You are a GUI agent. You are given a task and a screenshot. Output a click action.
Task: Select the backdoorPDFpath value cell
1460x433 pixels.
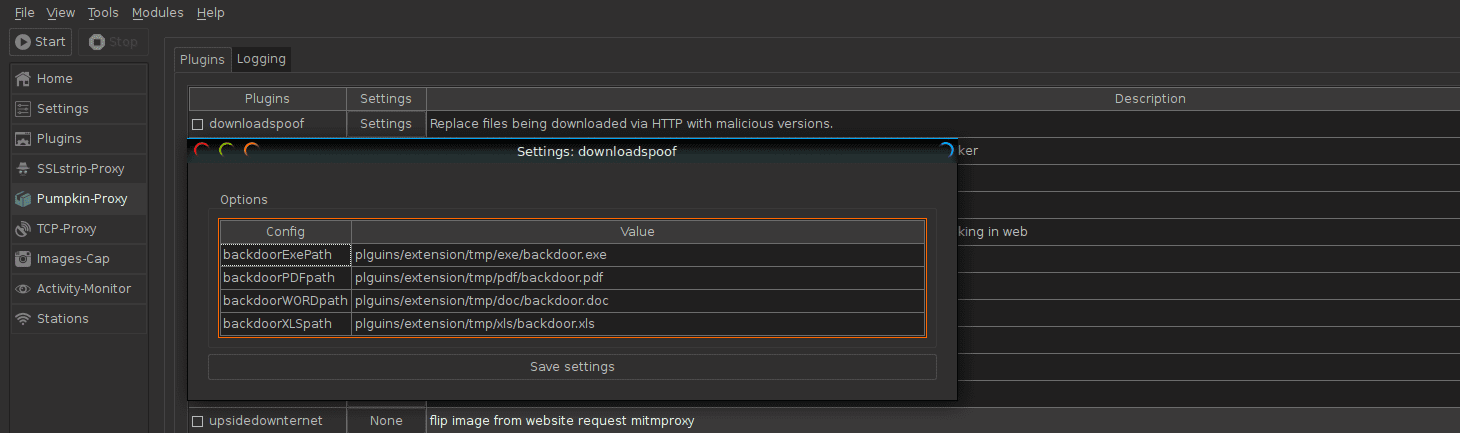(x=638, y=278)
